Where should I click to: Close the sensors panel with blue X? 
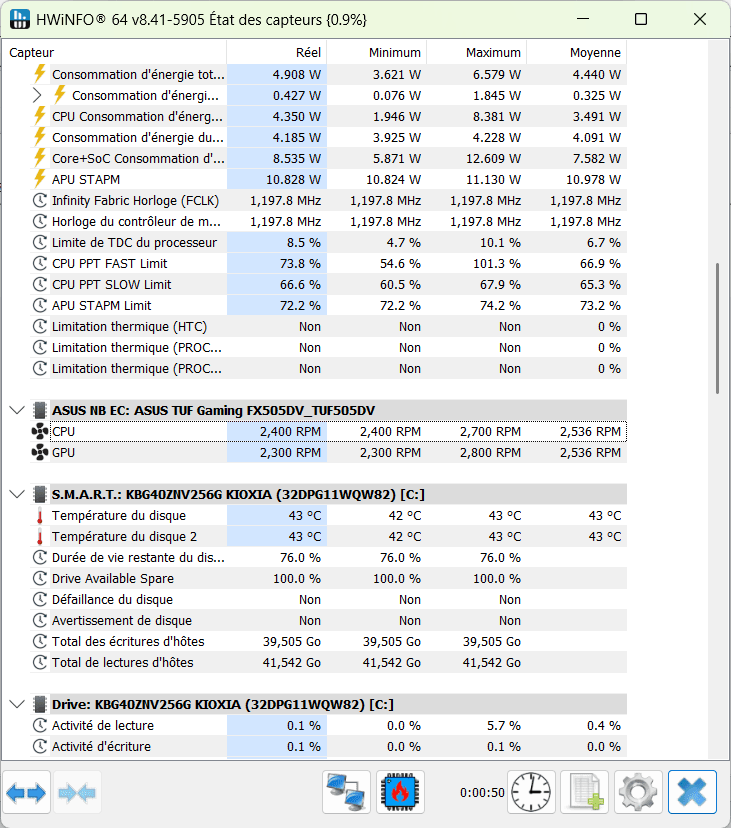(692, 793)
